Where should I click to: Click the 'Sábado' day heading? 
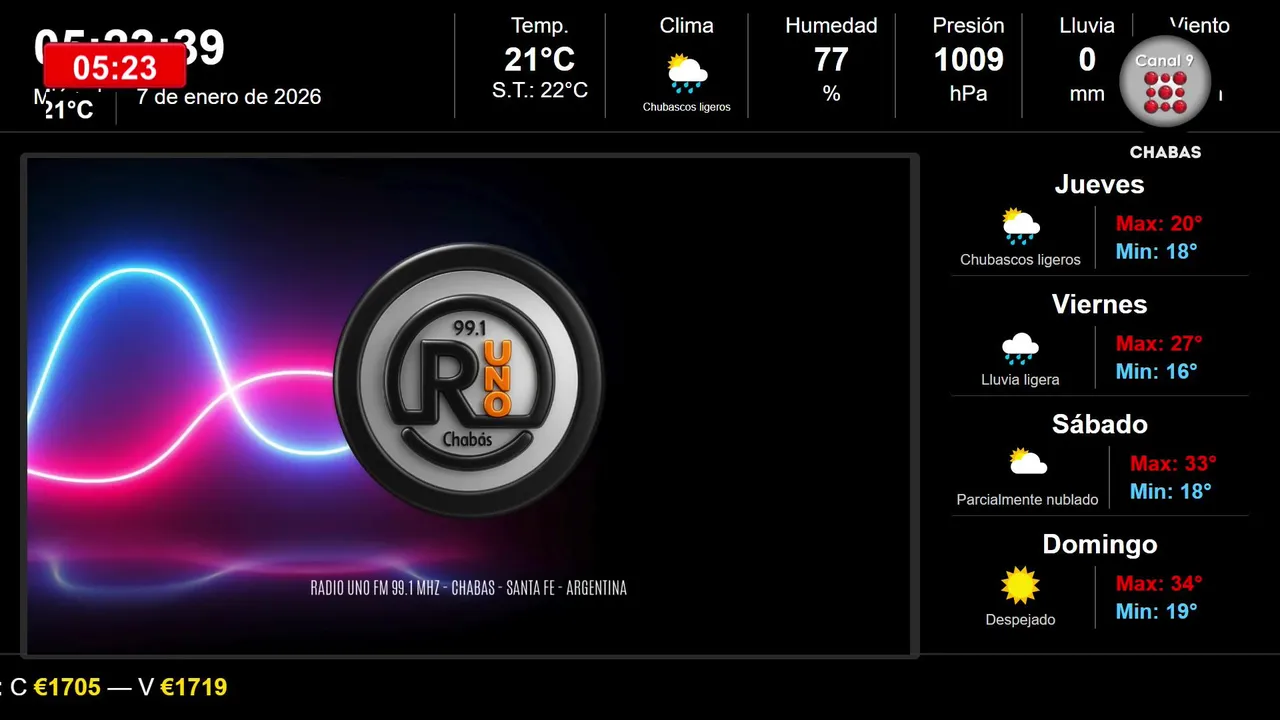[x=1099, y=424]
